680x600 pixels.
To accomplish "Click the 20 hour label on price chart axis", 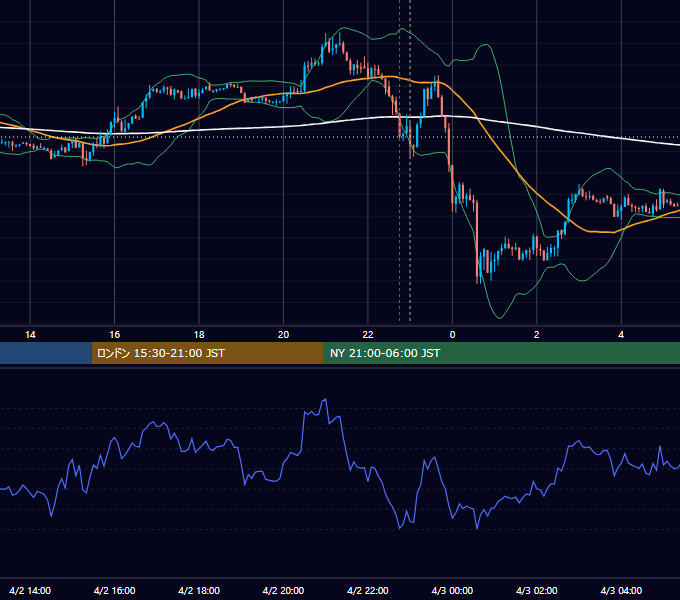I will pos(283,335).
